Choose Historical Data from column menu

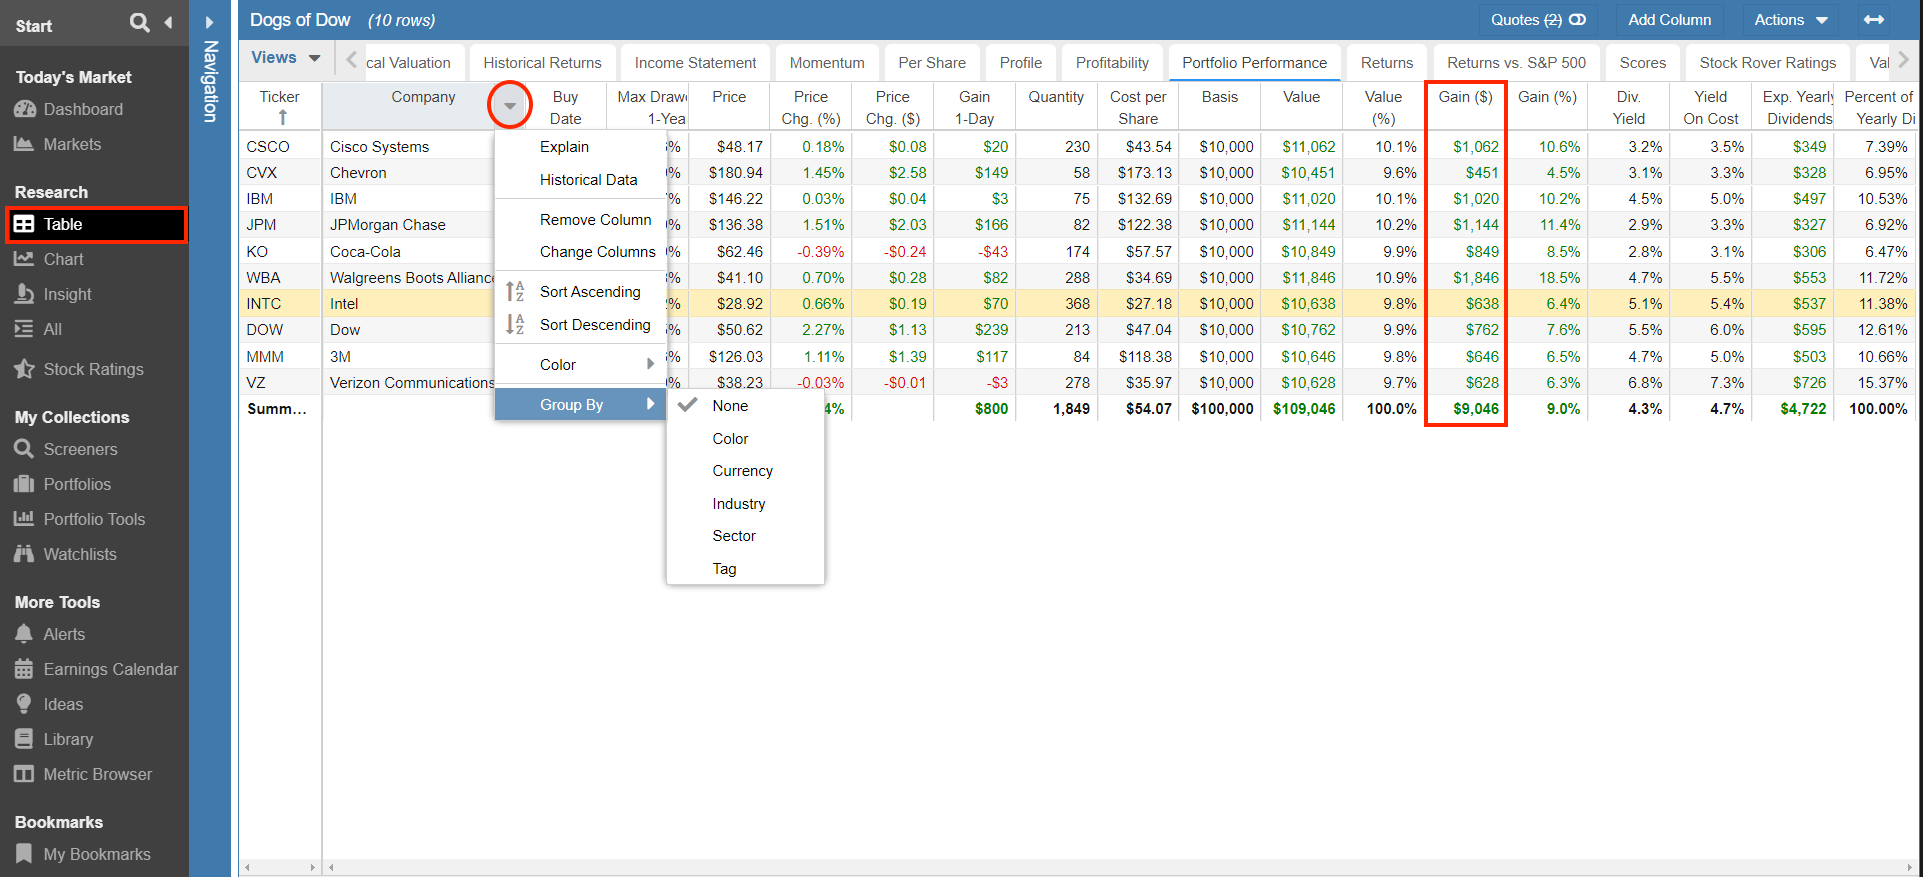[x=580, y=180]
